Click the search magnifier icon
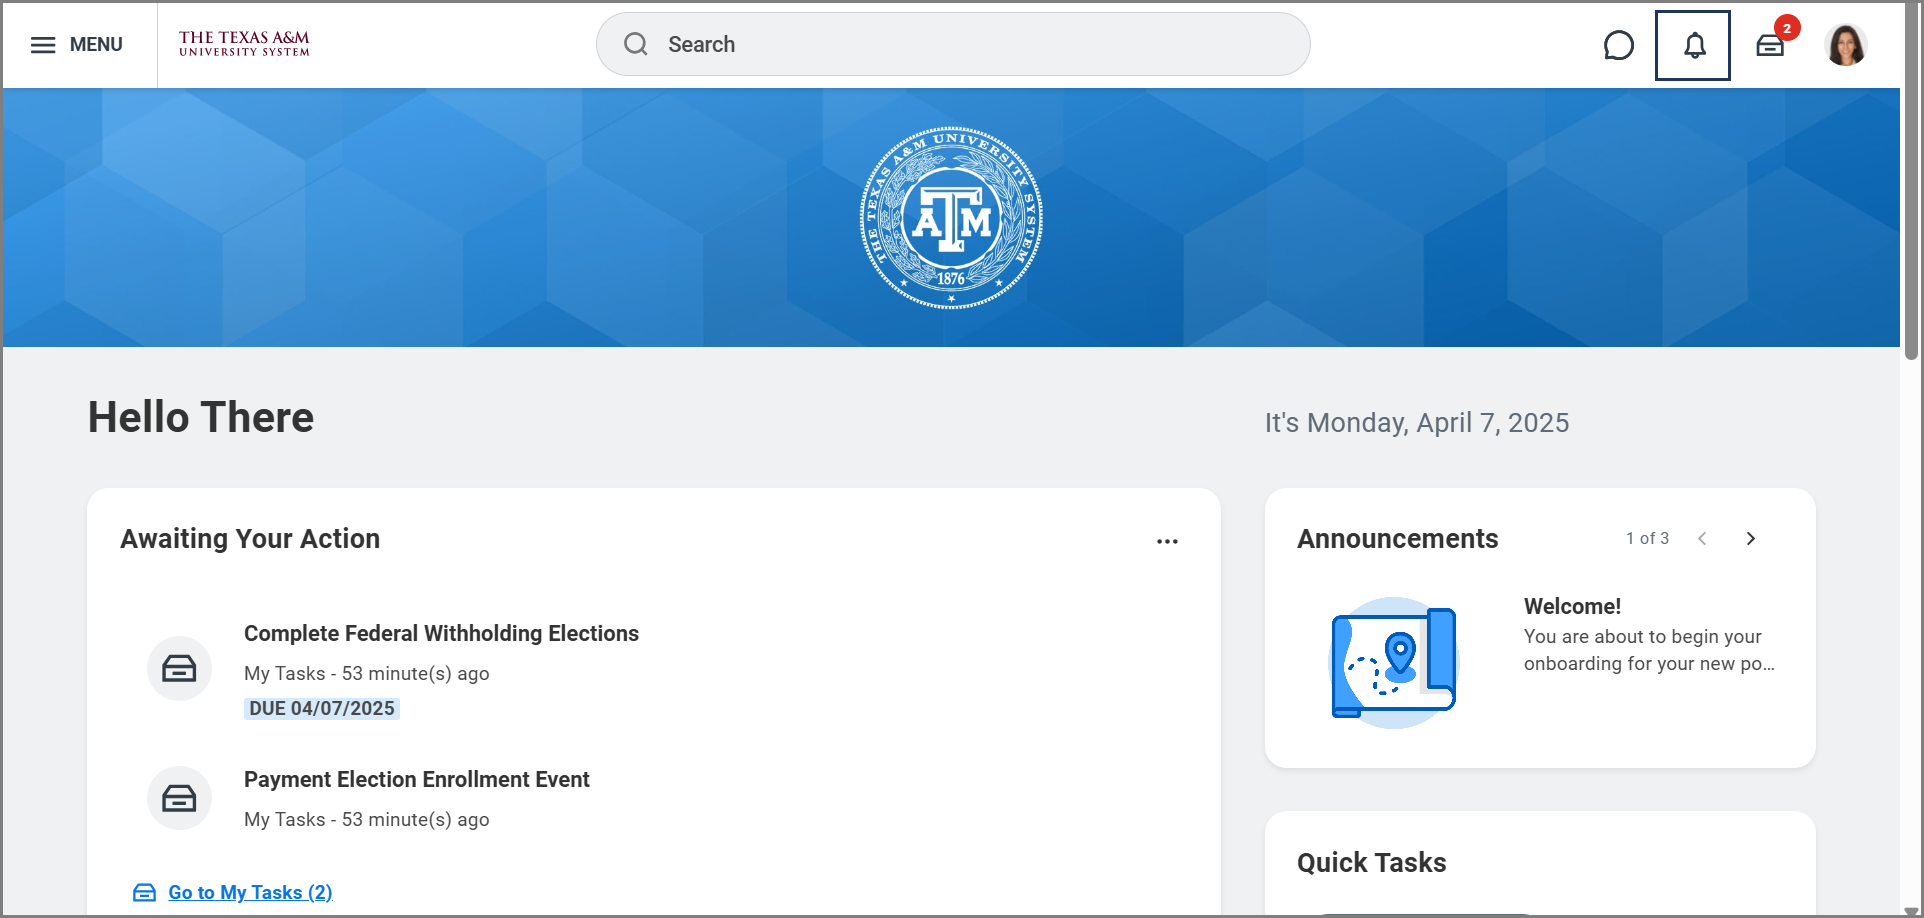The height and width of the screenshot is (918, 1924). [x=636, y=44]
